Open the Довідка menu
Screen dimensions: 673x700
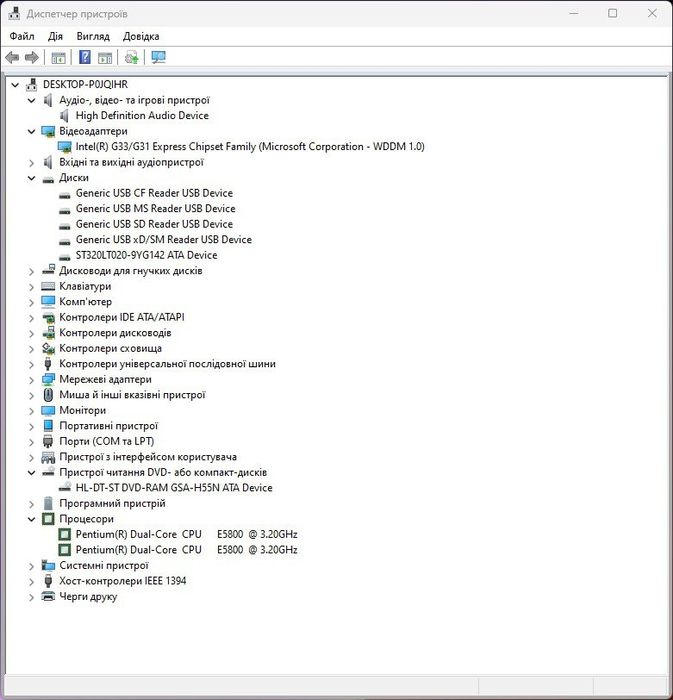[141, 36]
